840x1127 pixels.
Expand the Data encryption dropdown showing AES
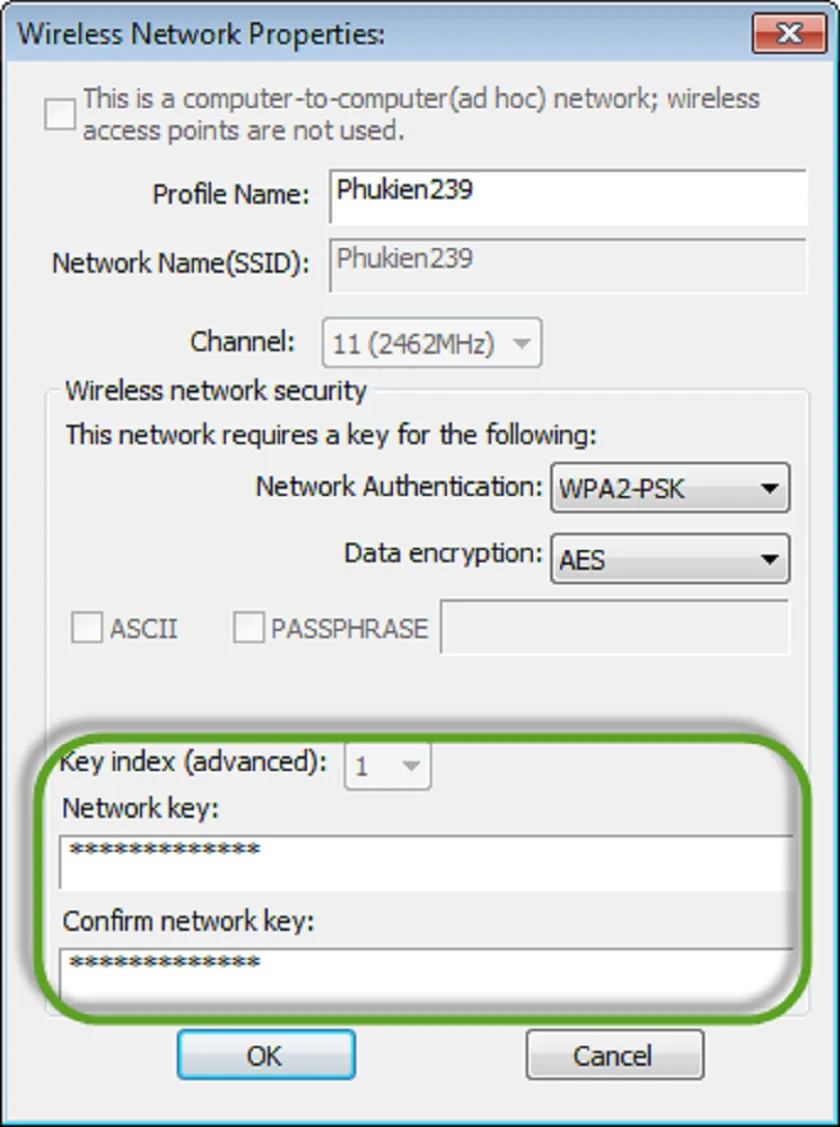tap(772, 560)
